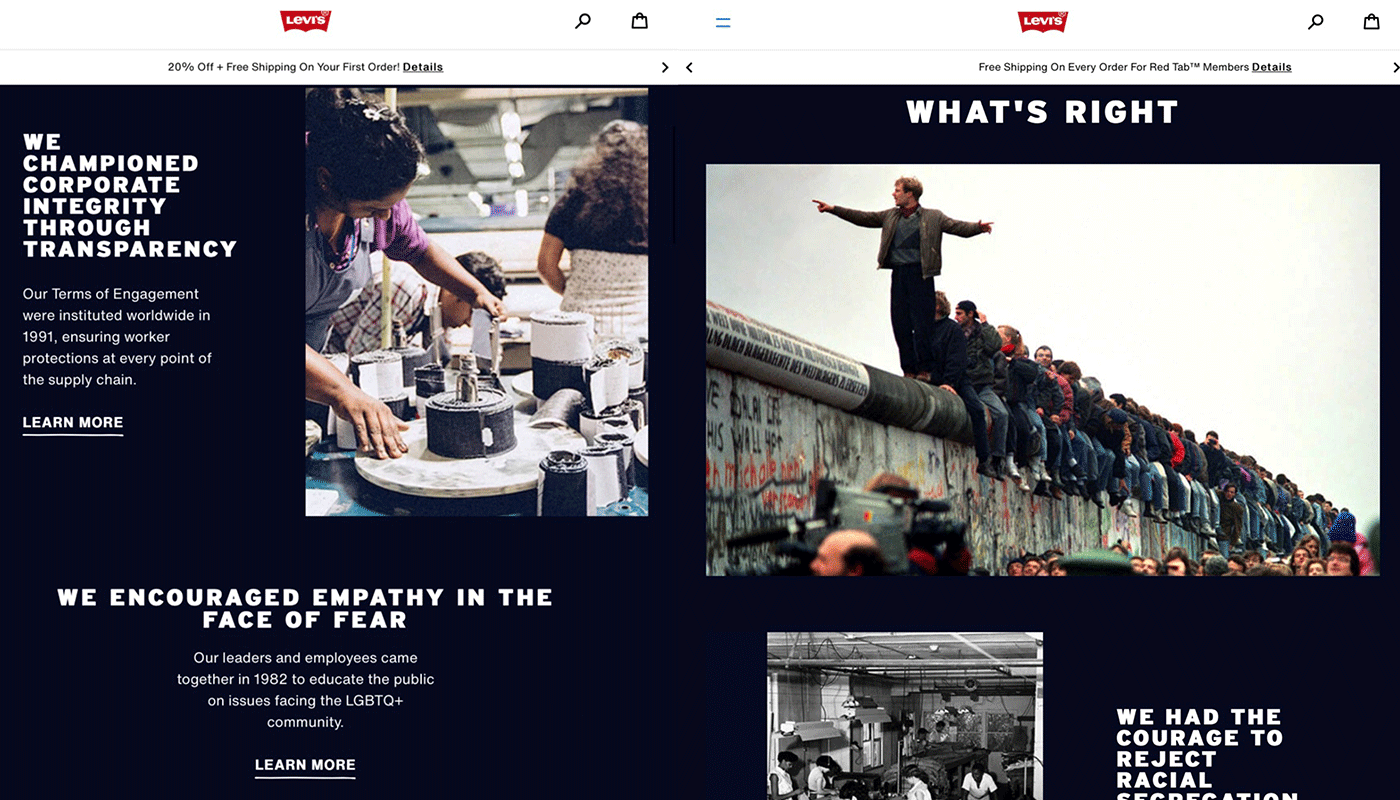
Task: Open the shopping bag in the left header
Action: tap(639, 21)
